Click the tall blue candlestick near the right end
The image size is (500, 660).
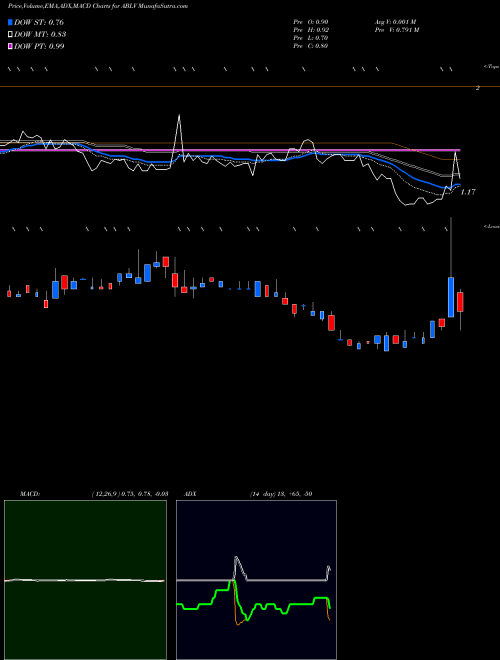point(451,297)
